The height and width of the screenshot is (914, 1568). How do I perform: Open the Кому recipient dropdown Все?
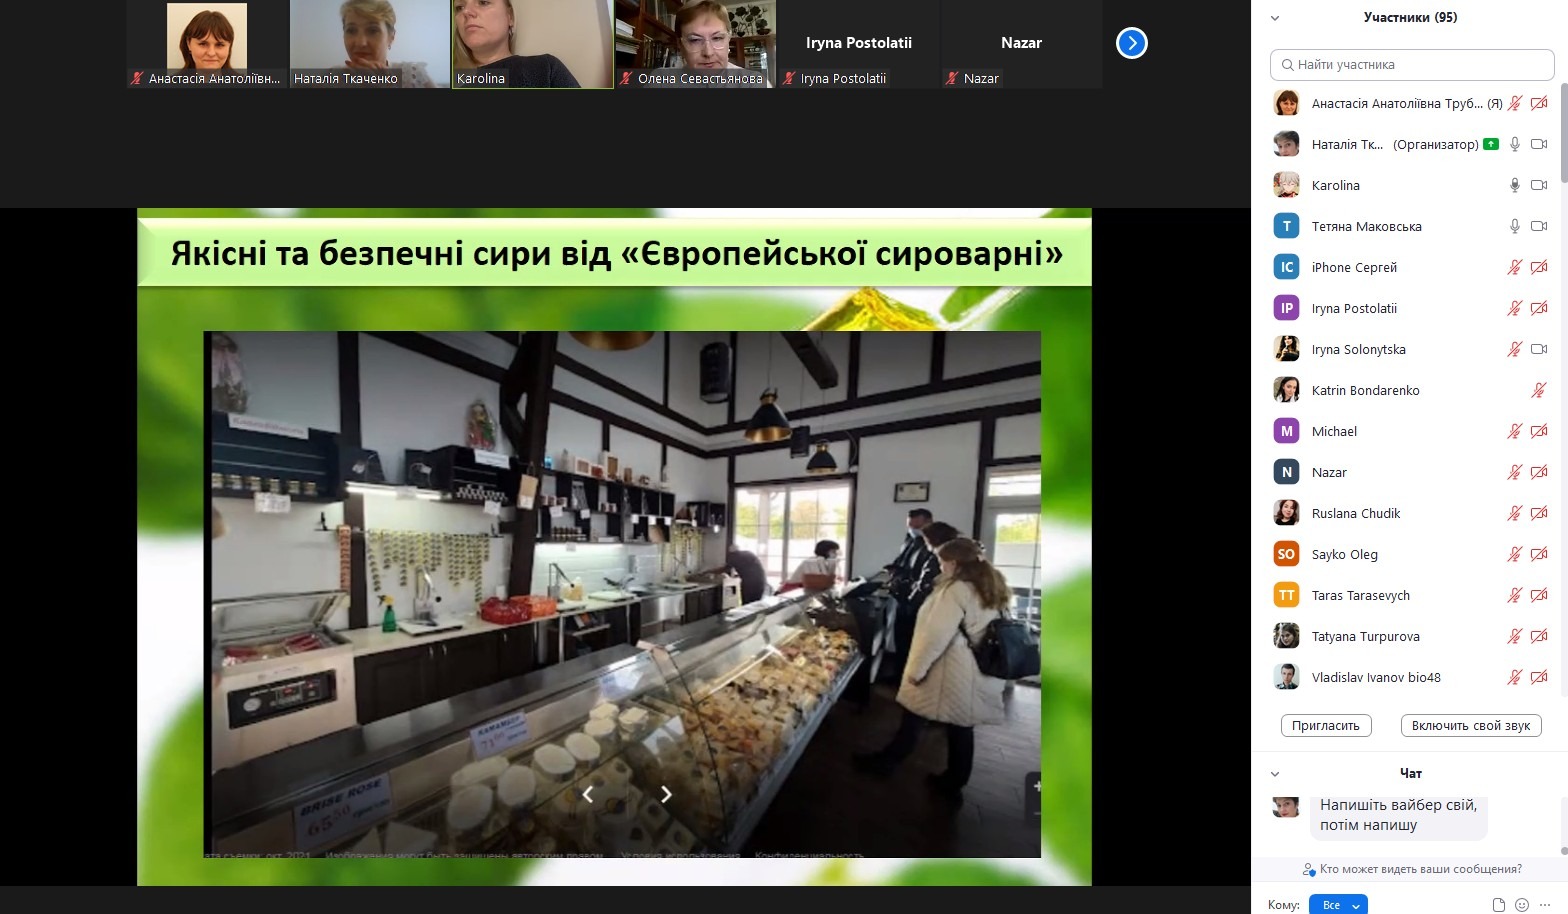[x=1337, y=905]
